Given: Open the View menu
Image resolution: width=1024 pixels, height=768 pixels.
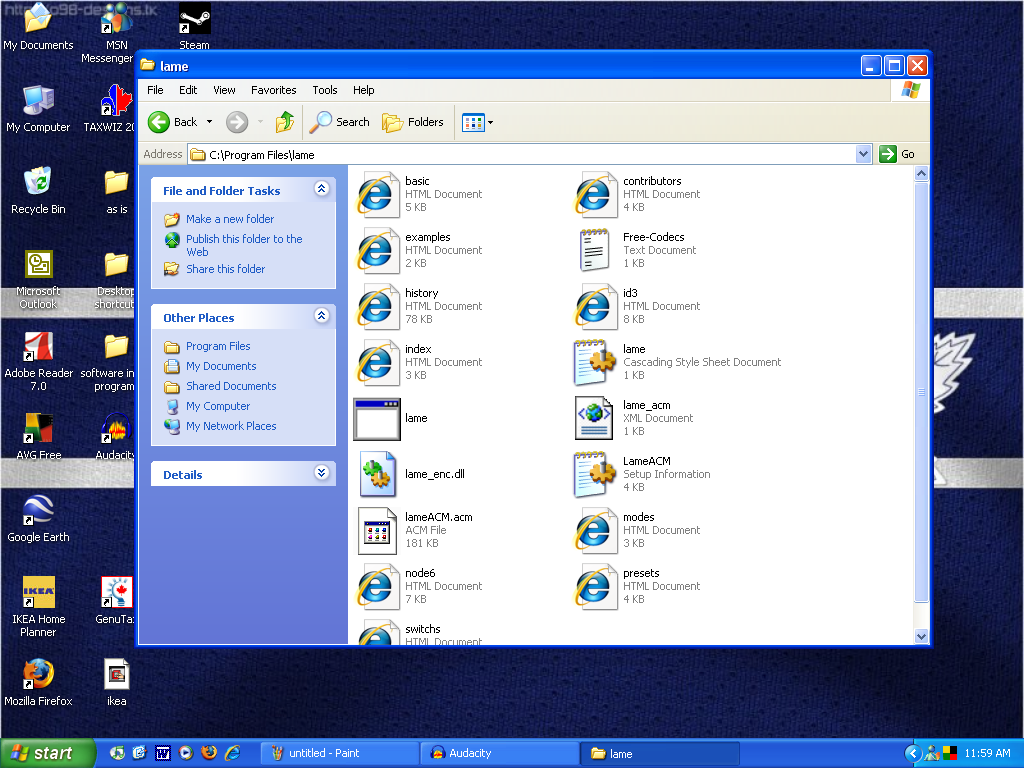Looking at the screenshot, I should click(x=224, y=90).
